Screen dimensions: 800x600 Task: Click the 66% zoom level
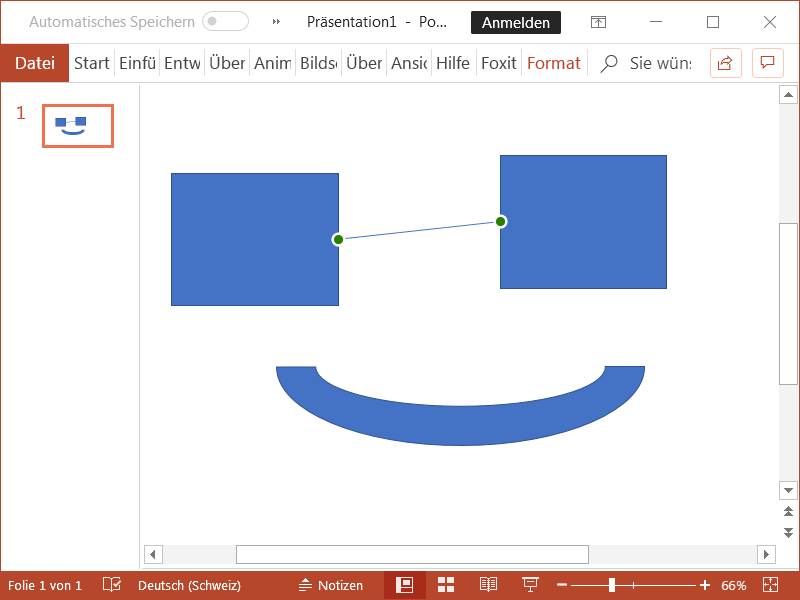pyautogui.click(x=733, y=585)
